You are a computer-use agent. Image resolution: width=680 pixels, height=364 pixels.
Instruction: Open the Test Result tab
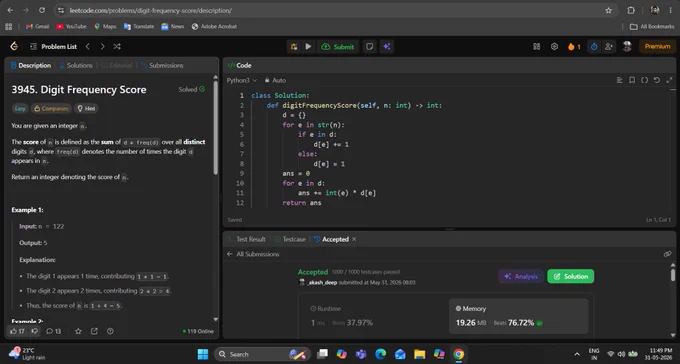click(247, 239)
